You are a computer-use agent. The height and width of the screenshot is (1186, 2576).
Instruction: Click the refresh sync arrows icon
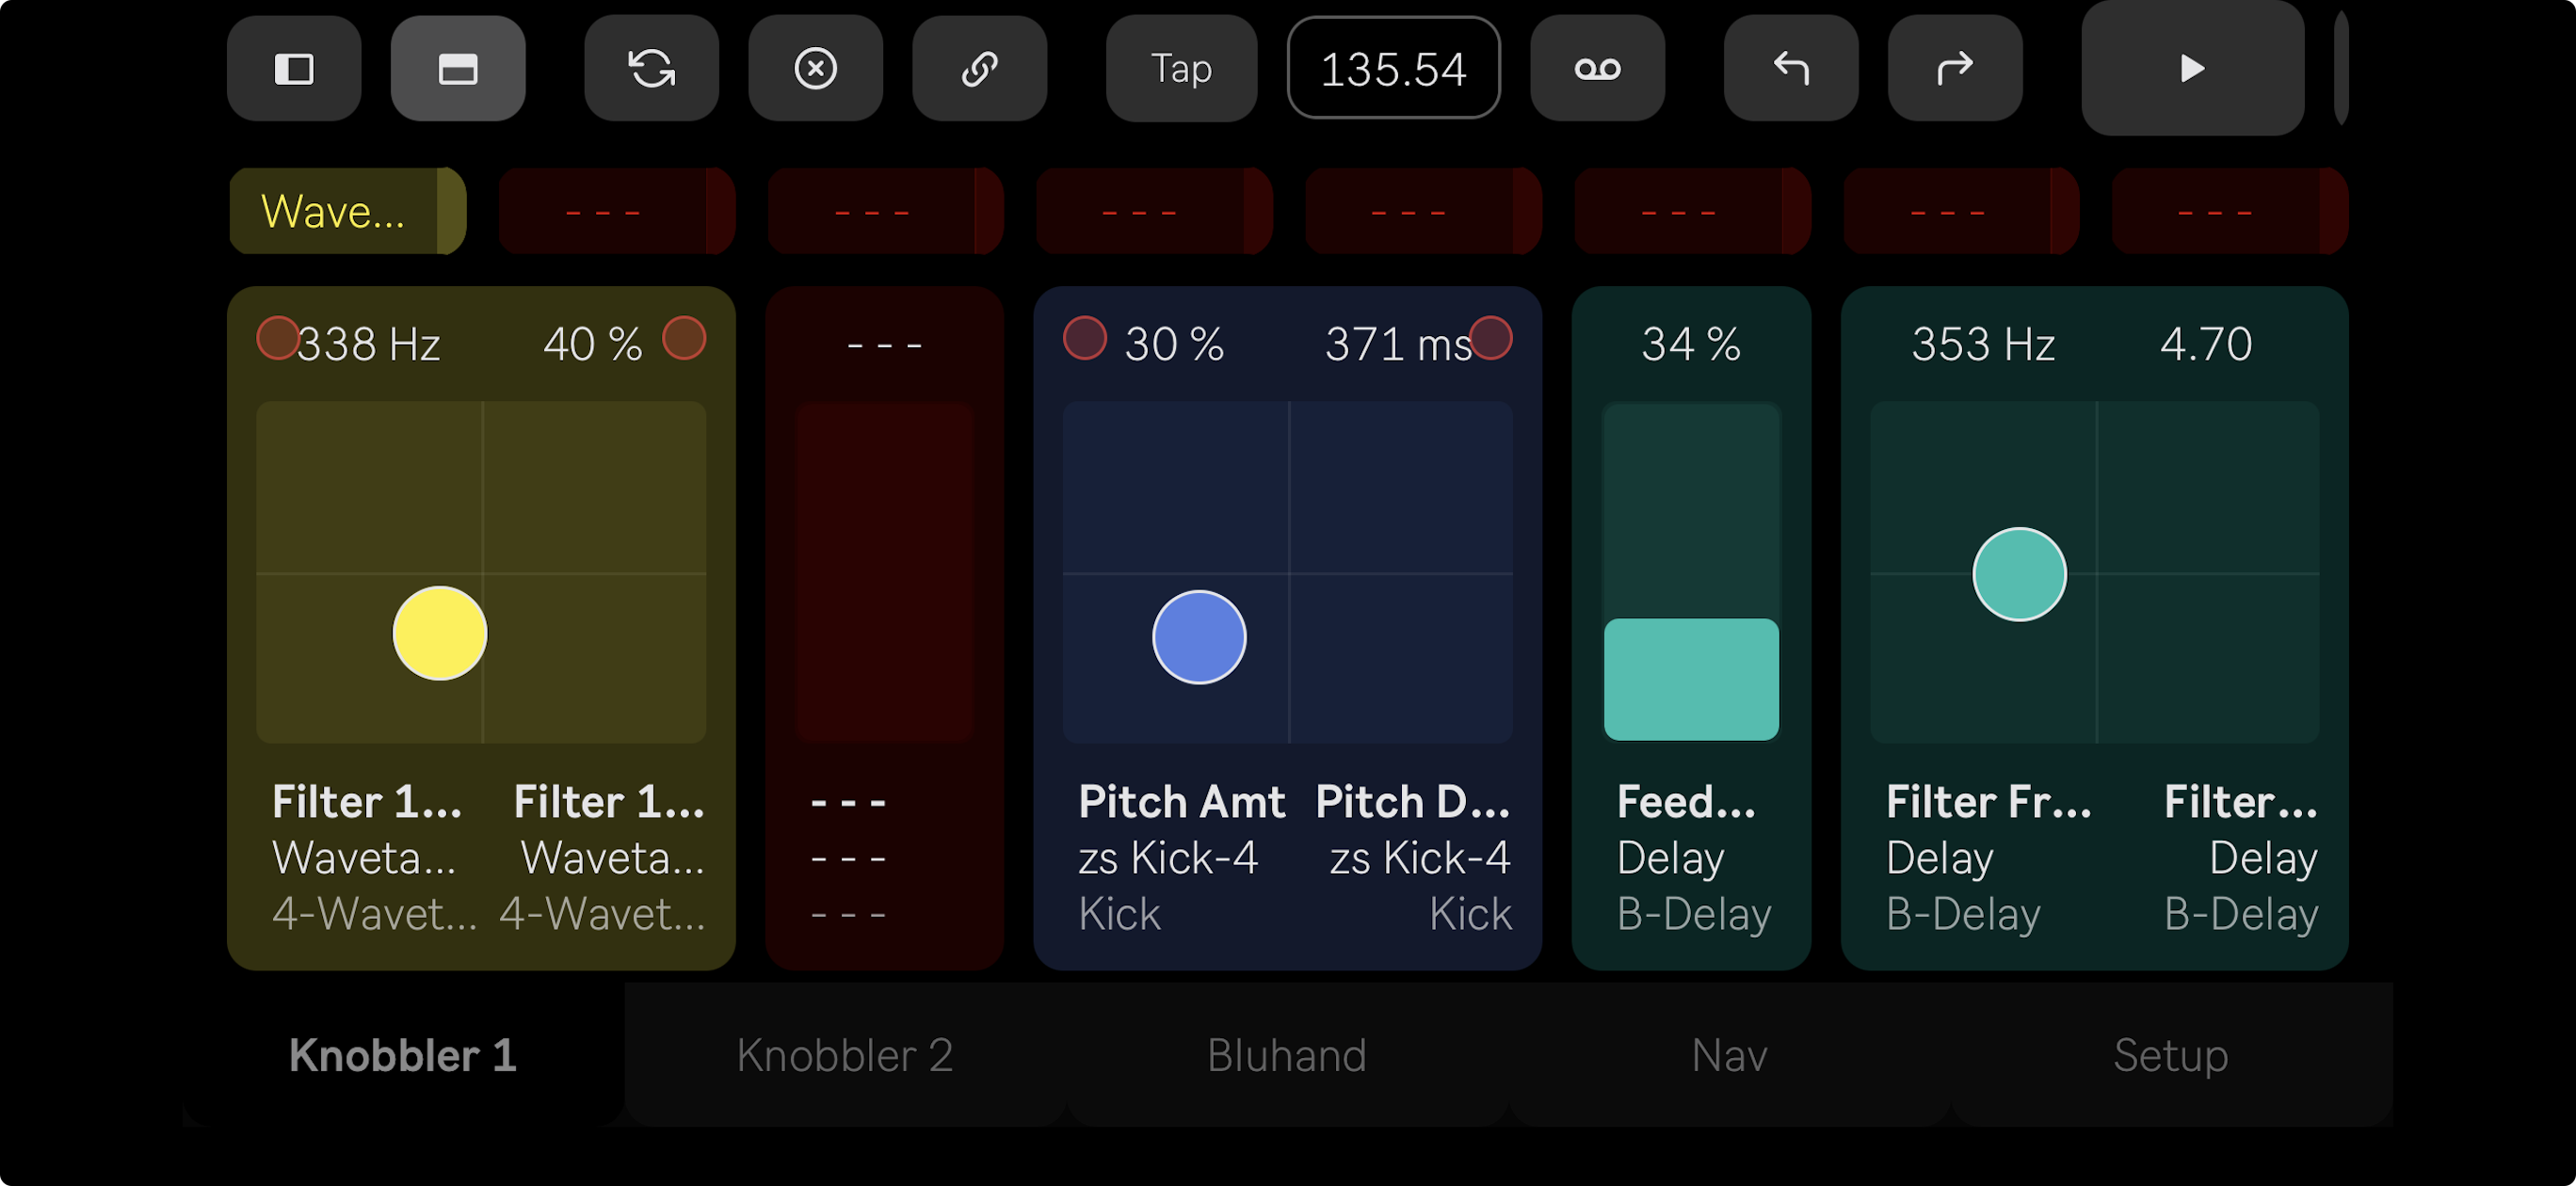coord(651,69)
